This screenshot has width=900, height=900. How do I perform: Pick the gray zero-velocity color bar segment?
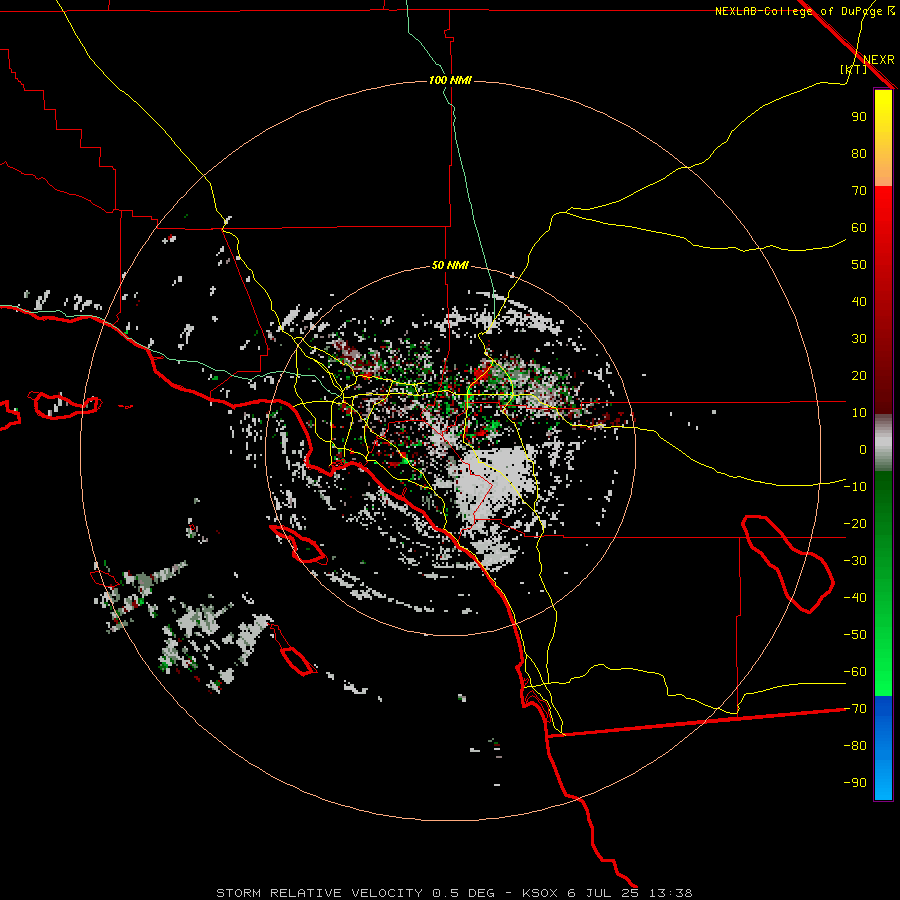point(883,443)
